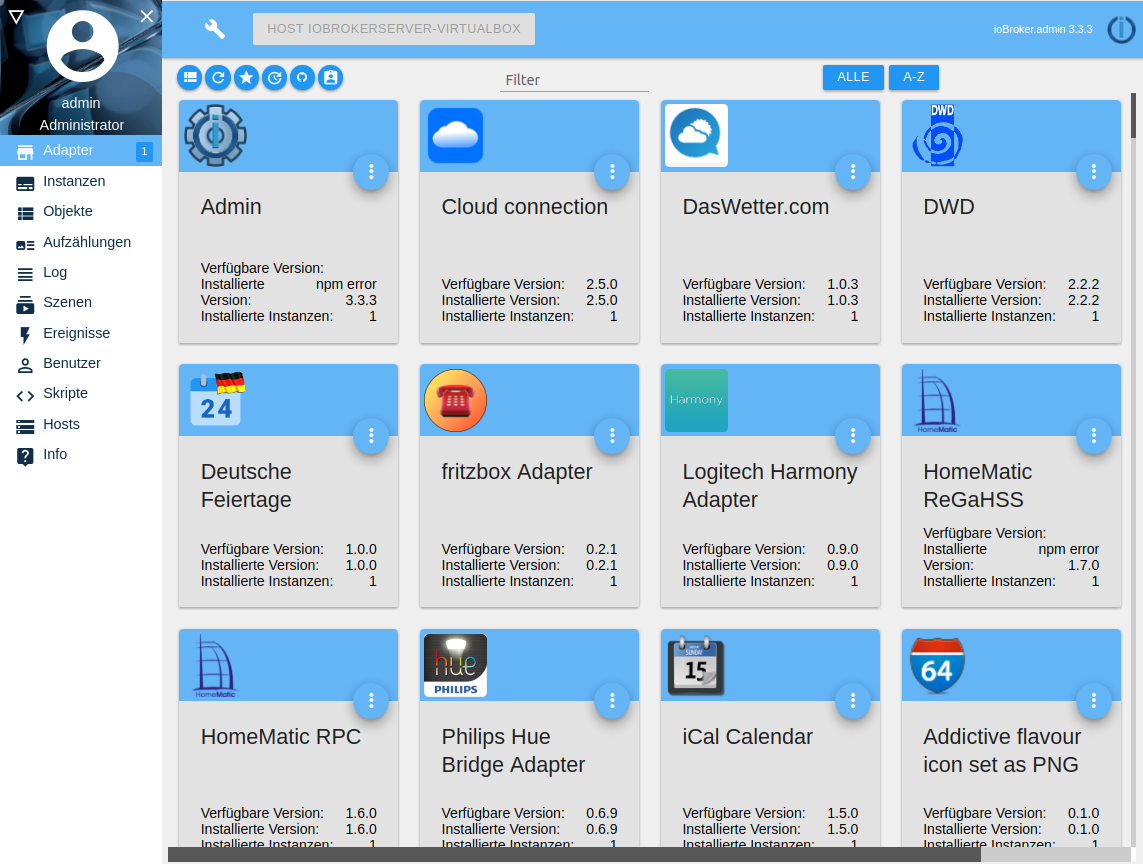Click the 'Cloud connection' card title
Image resolution: width=1143 pixels, height=864 pixels.
(x=525, y=207)
